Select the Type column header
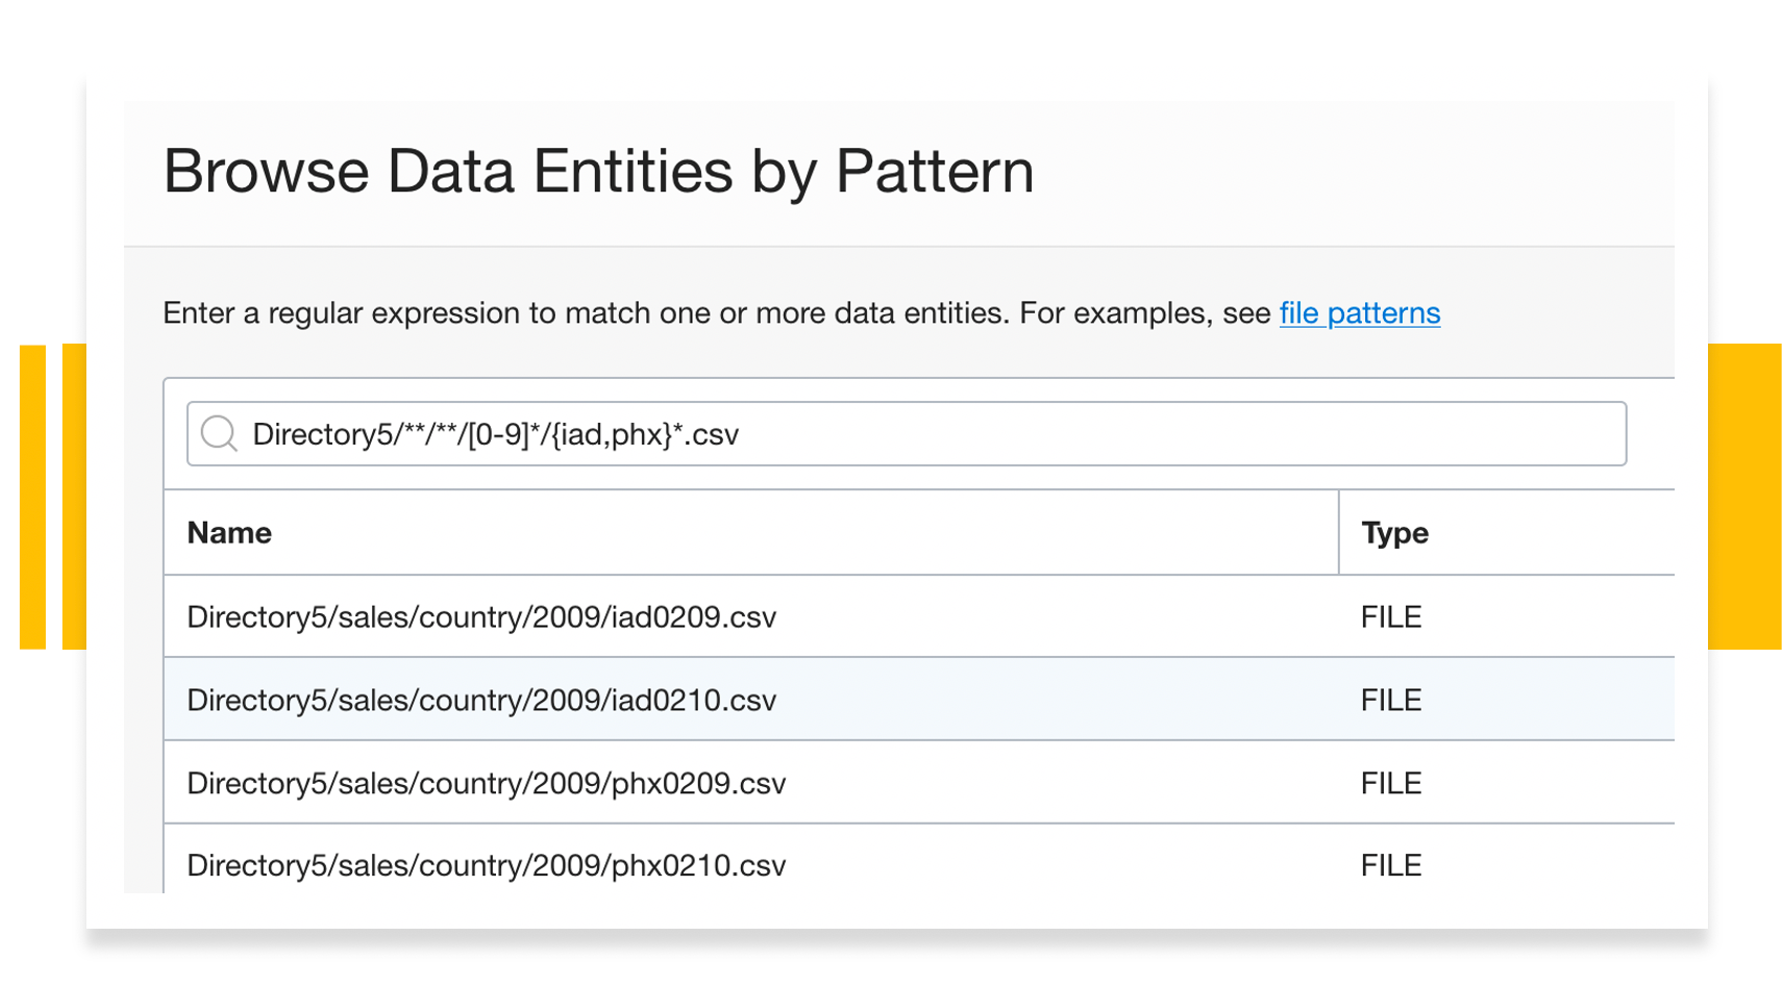This screenshot has width=1783, height=987. tap(1394, 533)
